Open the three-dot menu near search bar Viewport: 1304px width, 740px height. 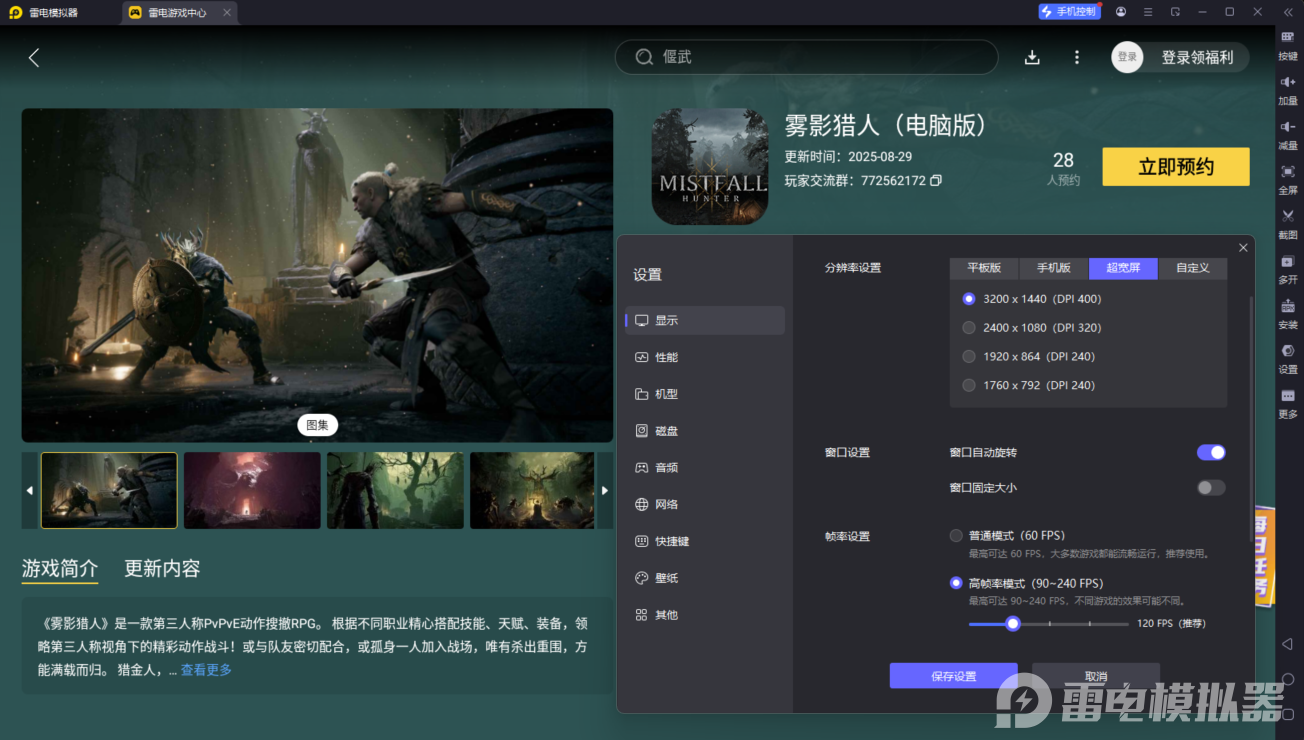(1077, 58)
